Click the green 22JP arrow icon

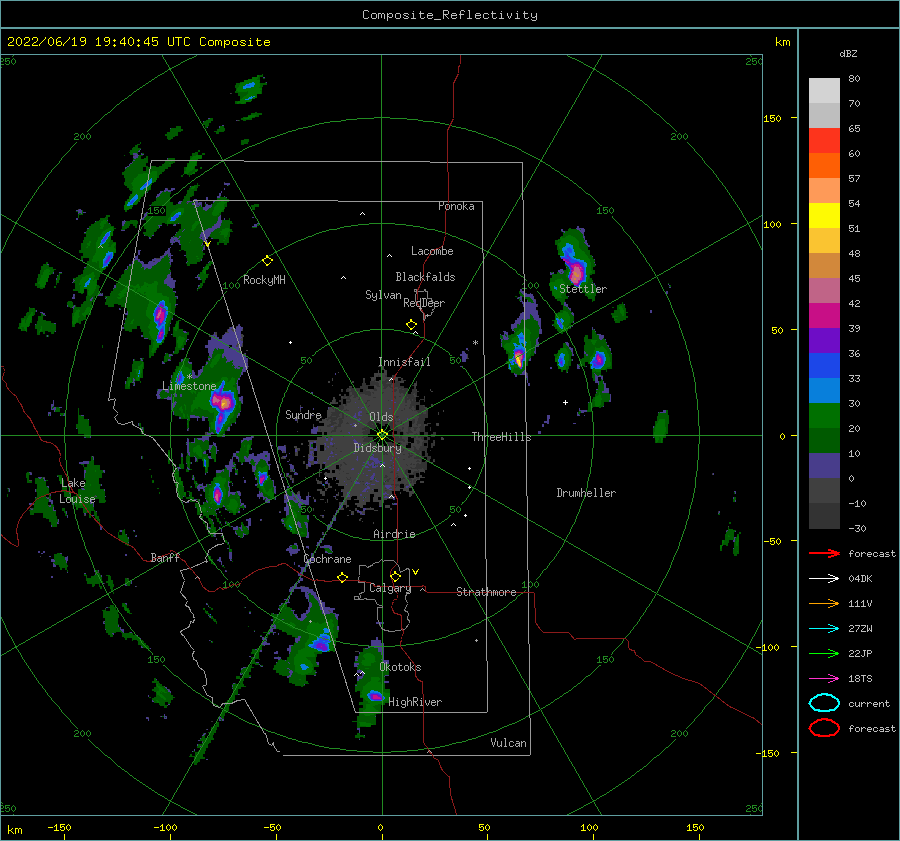tap(824, 653)
